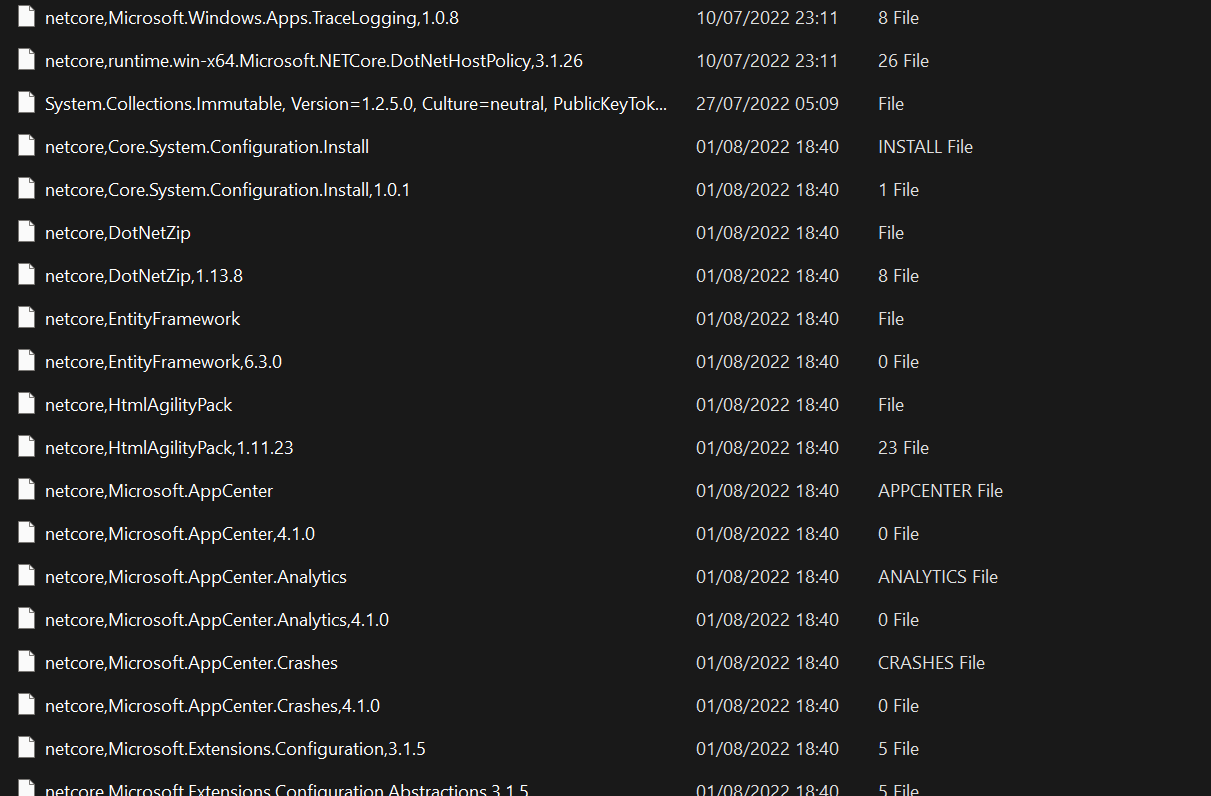
Task: Select file name netcore,DotNetZip,1.13.8
Action: (144, 276)
